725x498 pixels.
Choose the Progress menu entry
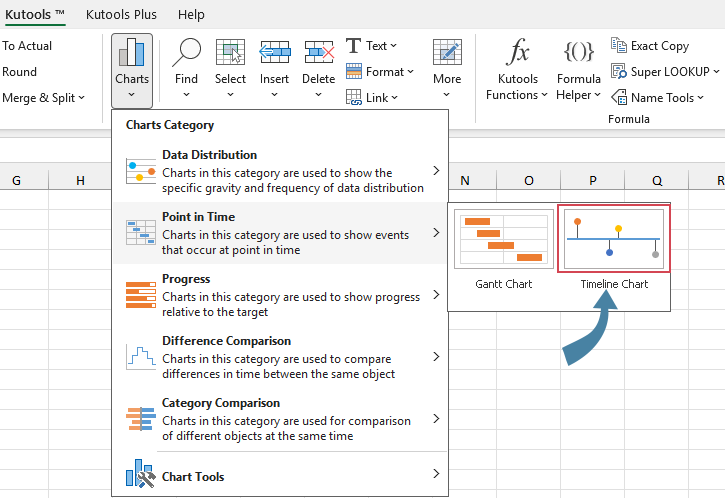(280, 295)
